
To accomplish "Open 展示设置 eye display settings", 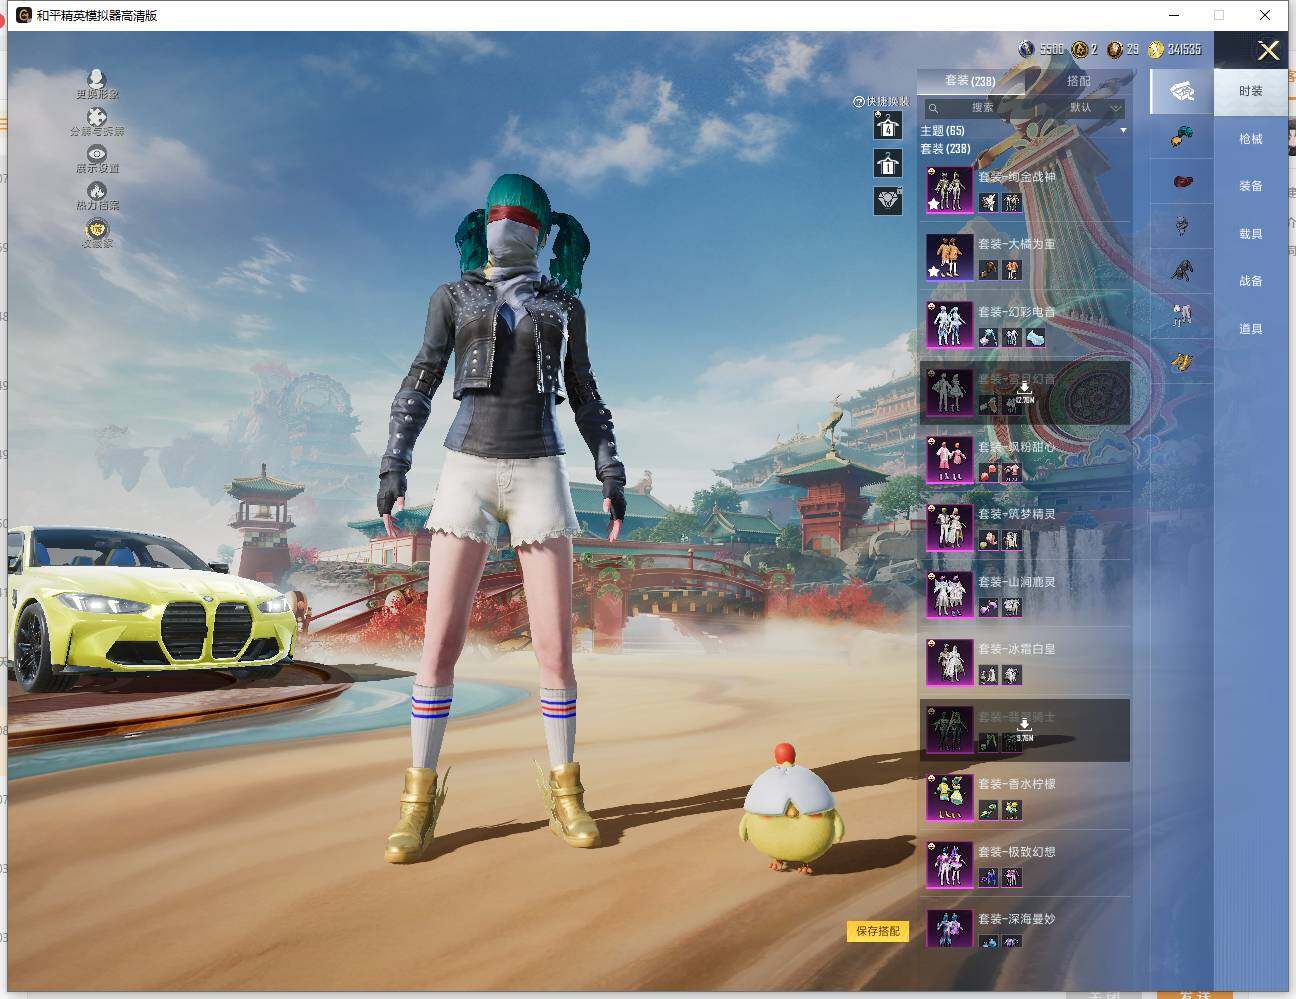I will [97, 155].
